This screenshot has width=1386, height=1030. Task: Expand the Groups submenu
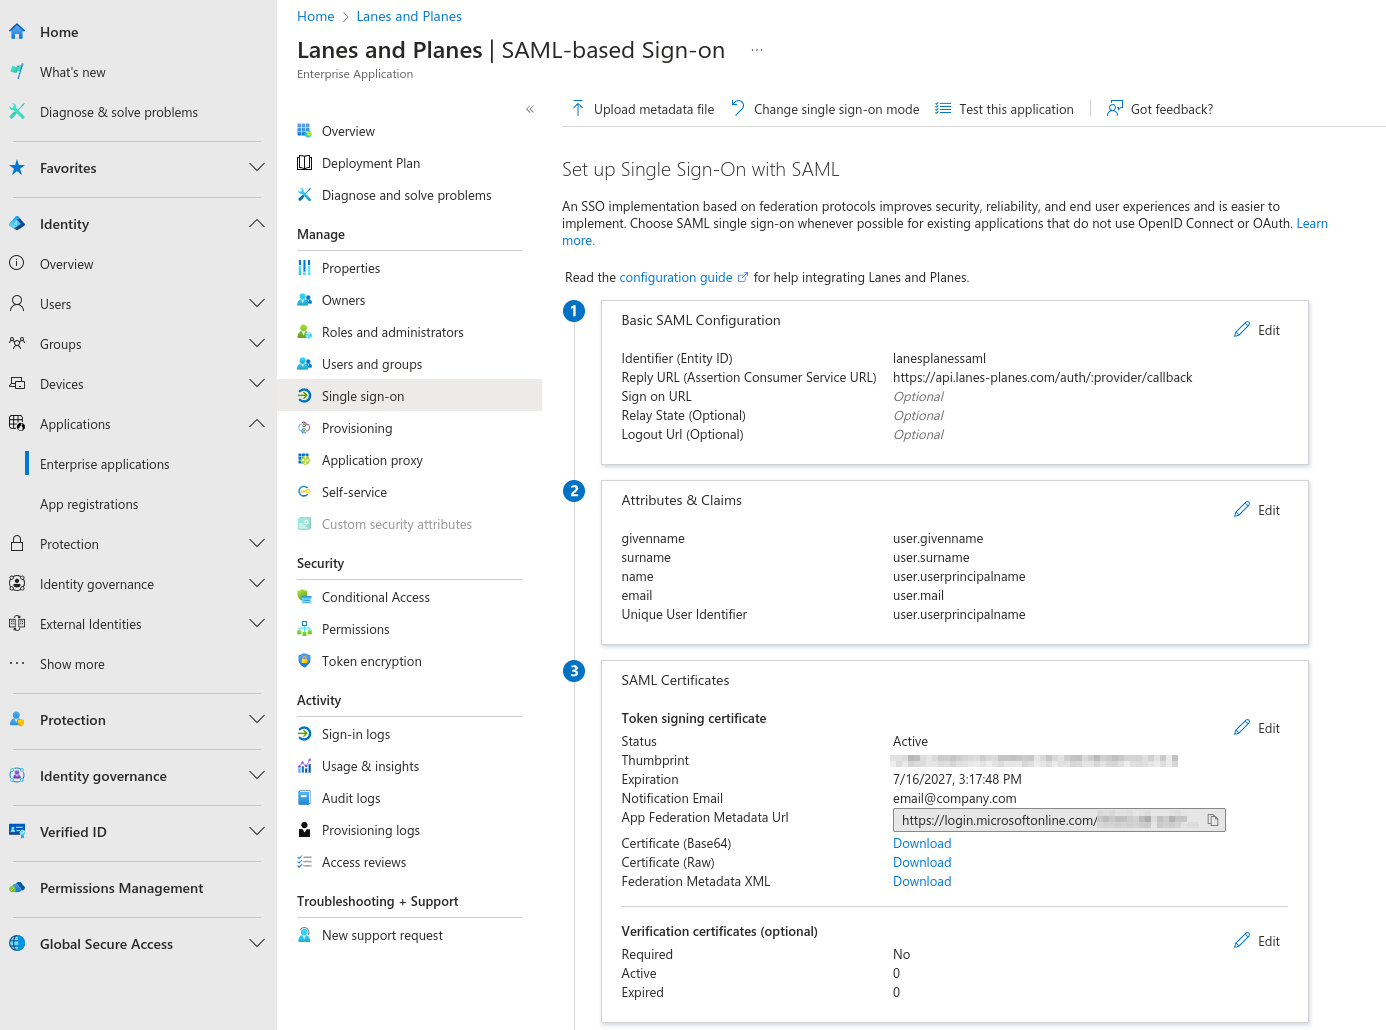[x=257, y=344]
